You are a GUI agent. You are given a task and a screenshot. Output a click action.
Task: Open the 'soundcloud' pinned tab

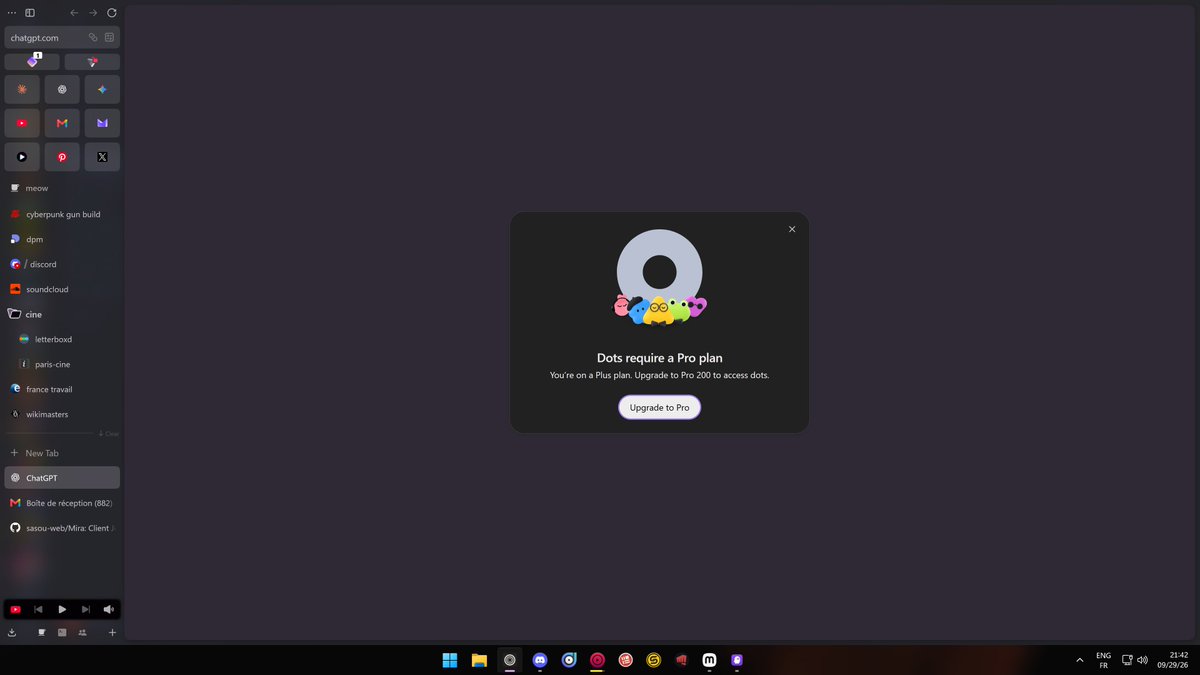(62, 289)
